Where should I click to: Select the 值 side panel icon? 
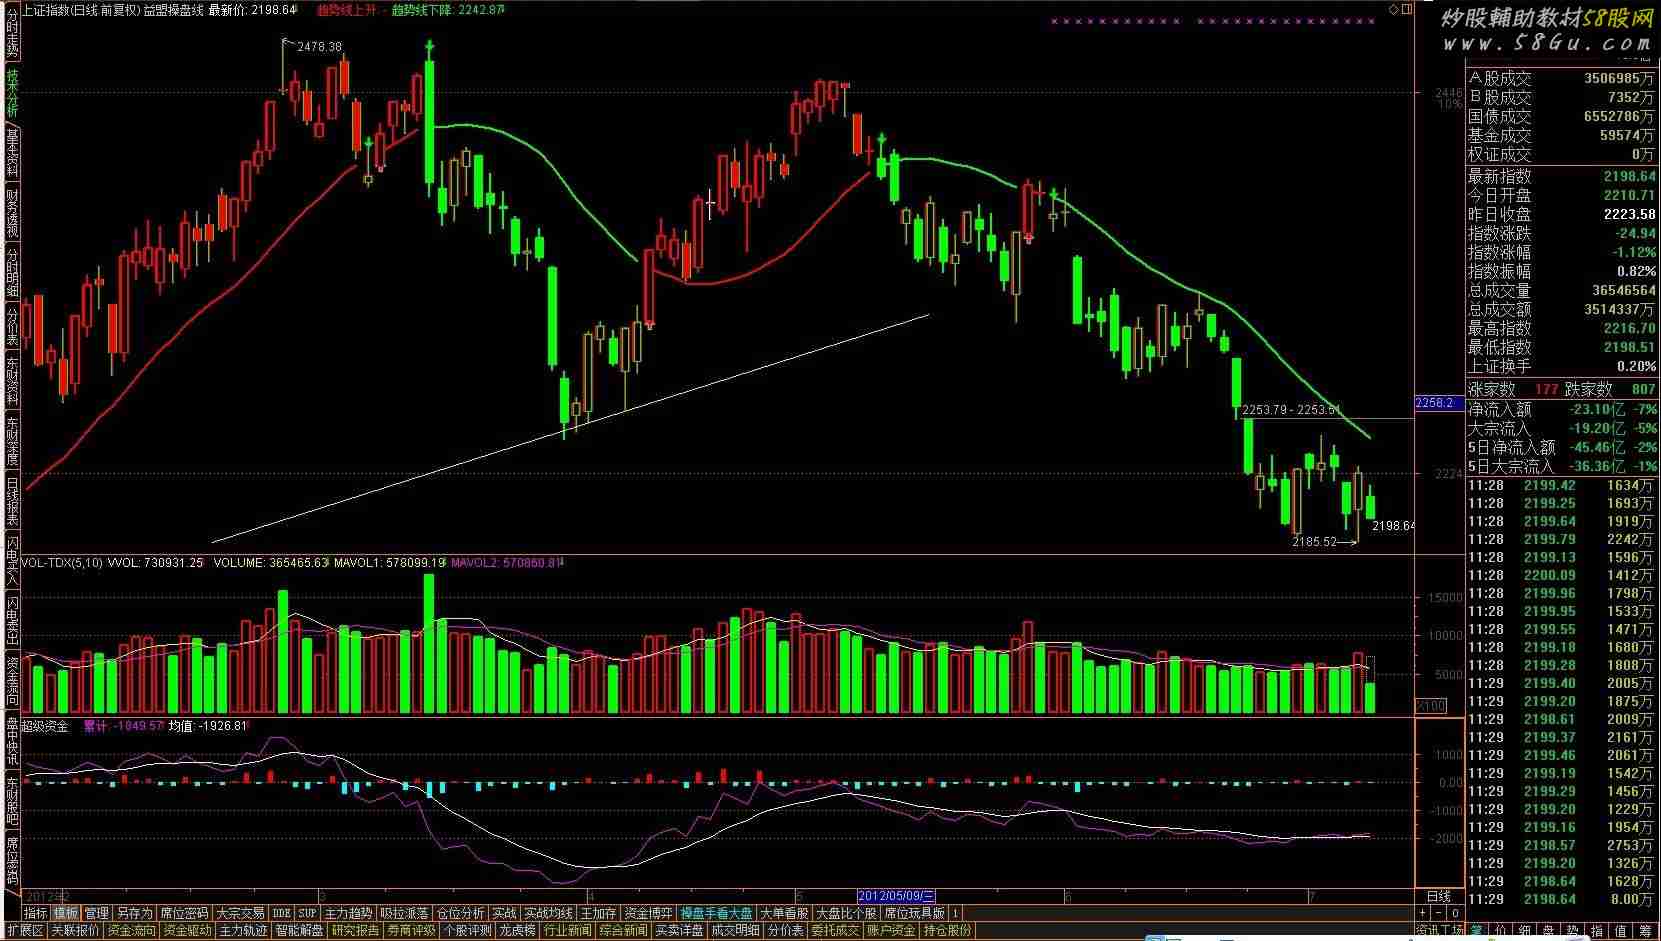pyautogui.click(x=1621, y=931)
